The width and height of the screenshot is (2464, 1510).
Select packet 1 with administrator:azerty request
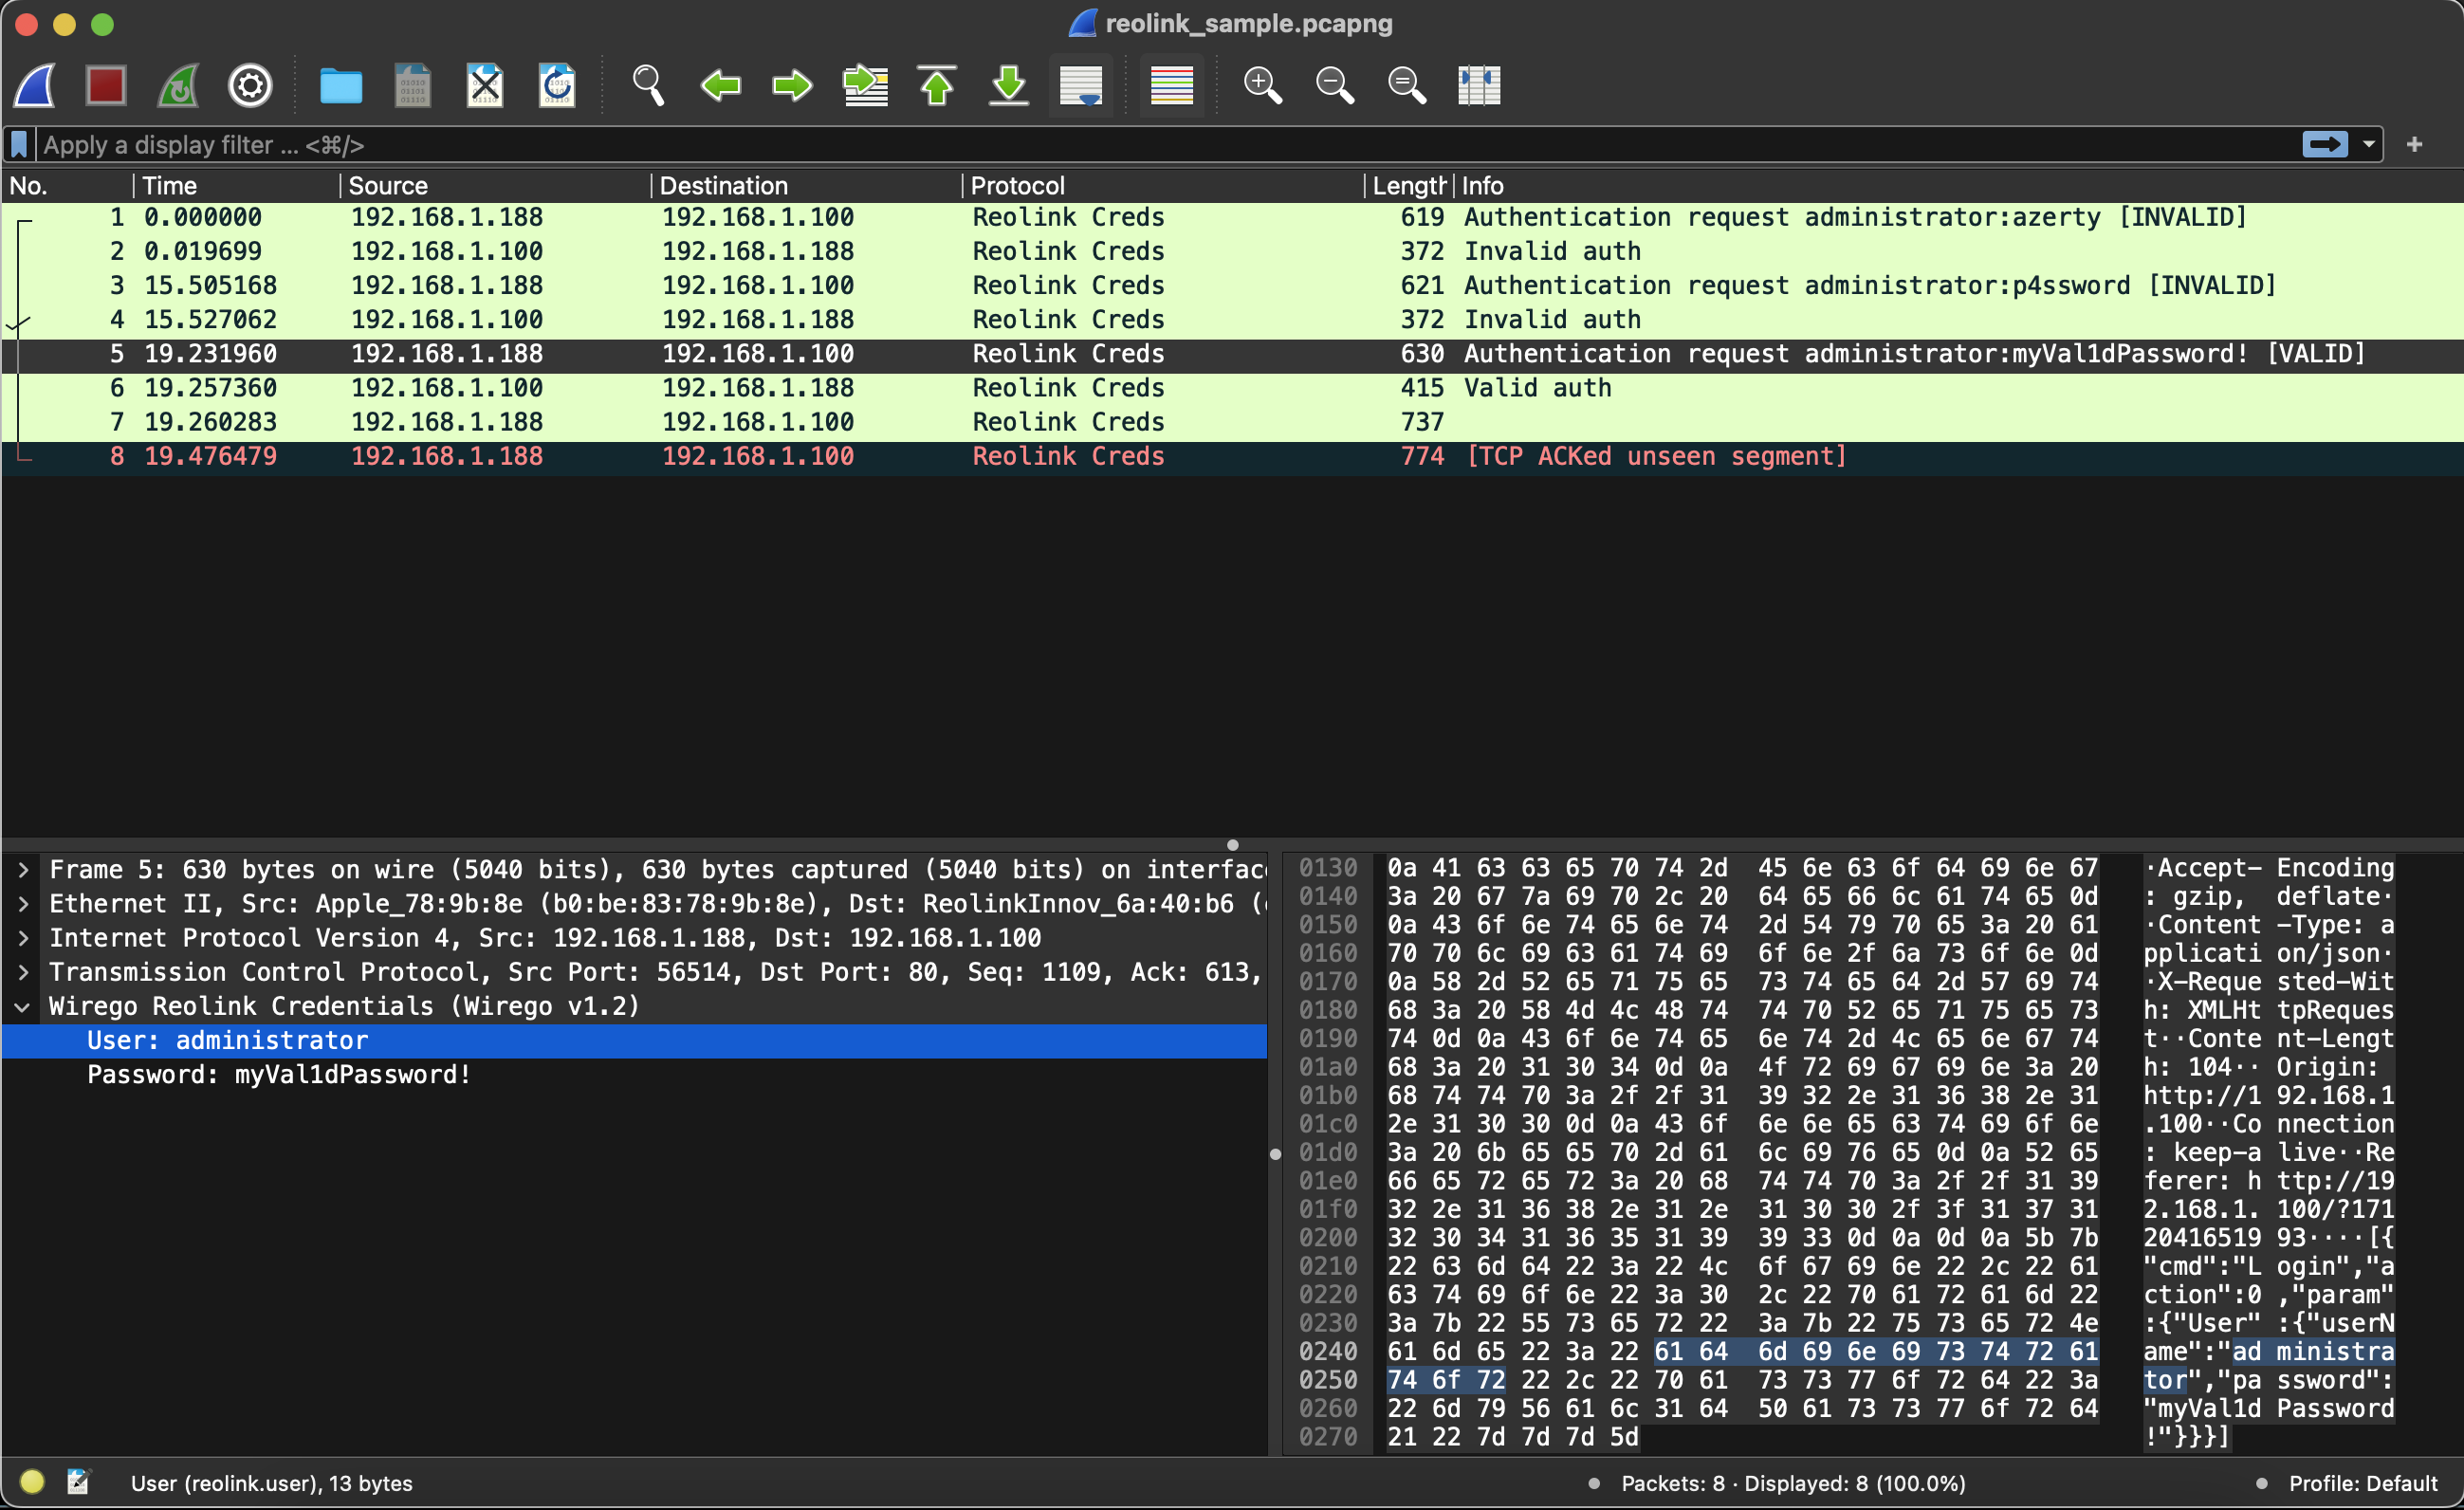(1232, 217)
